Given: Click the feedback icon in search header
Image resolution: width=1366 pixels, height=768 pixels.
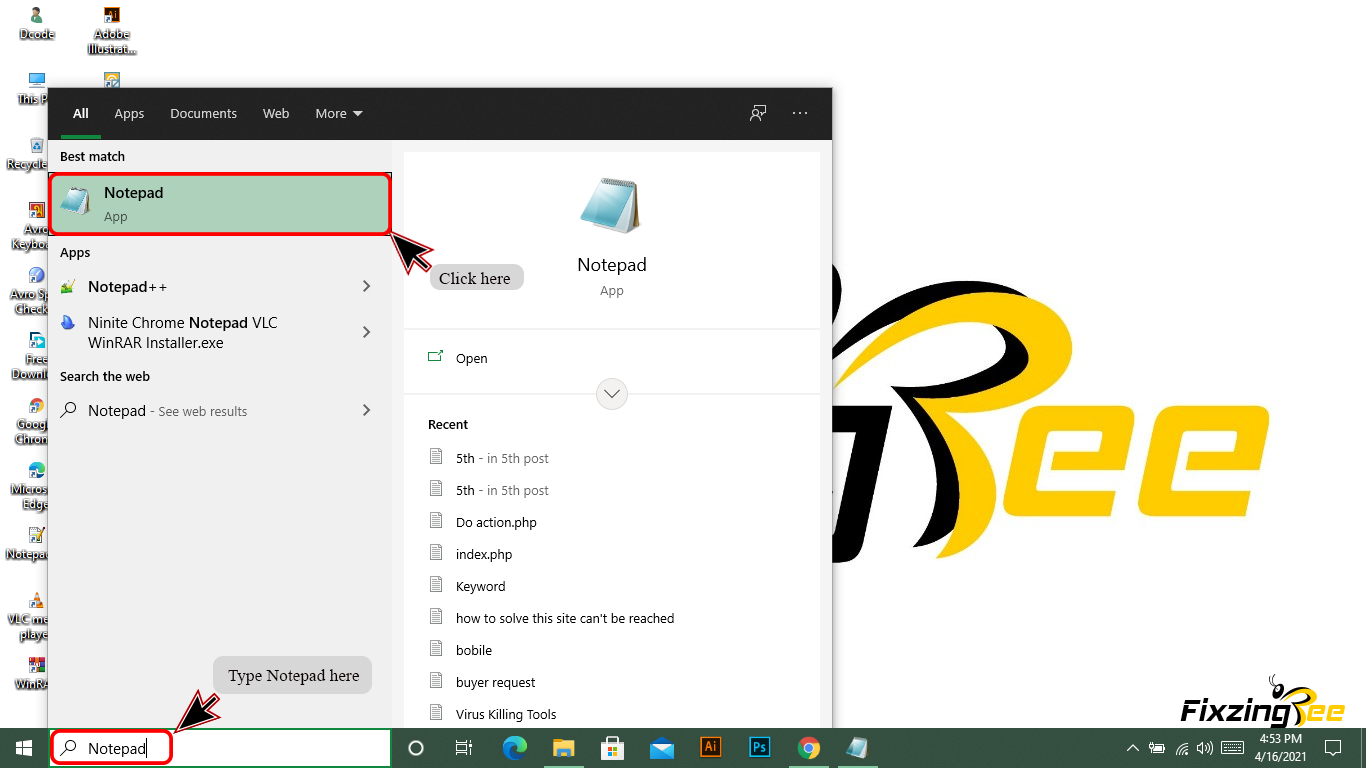Looking at the screenshot, I should (x=758, y=113).
